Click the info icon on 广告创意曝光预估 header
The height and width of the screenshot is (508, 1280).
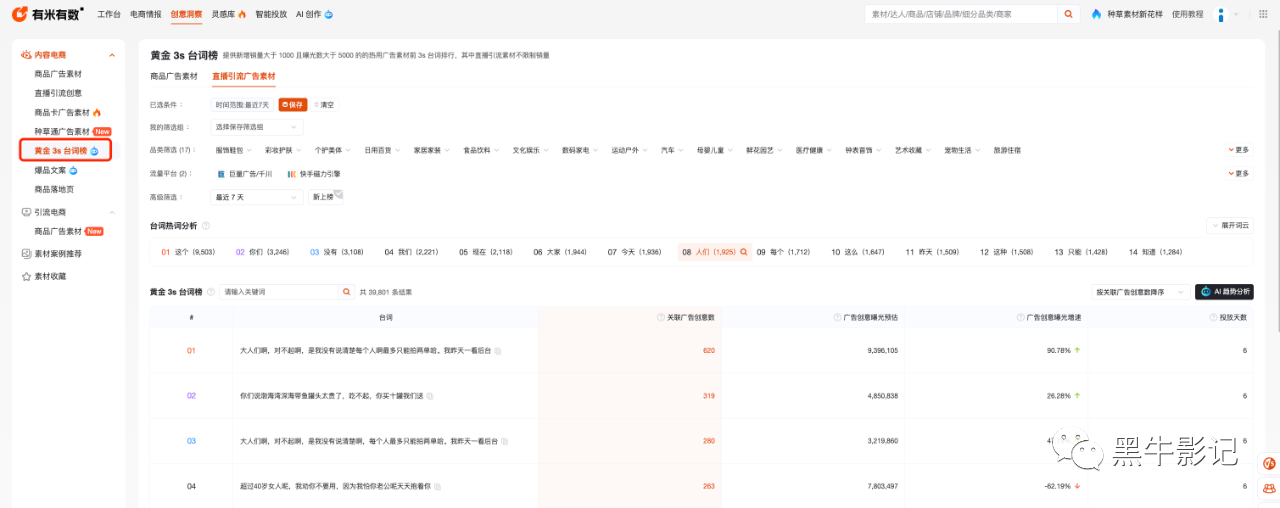coord(836,317)
